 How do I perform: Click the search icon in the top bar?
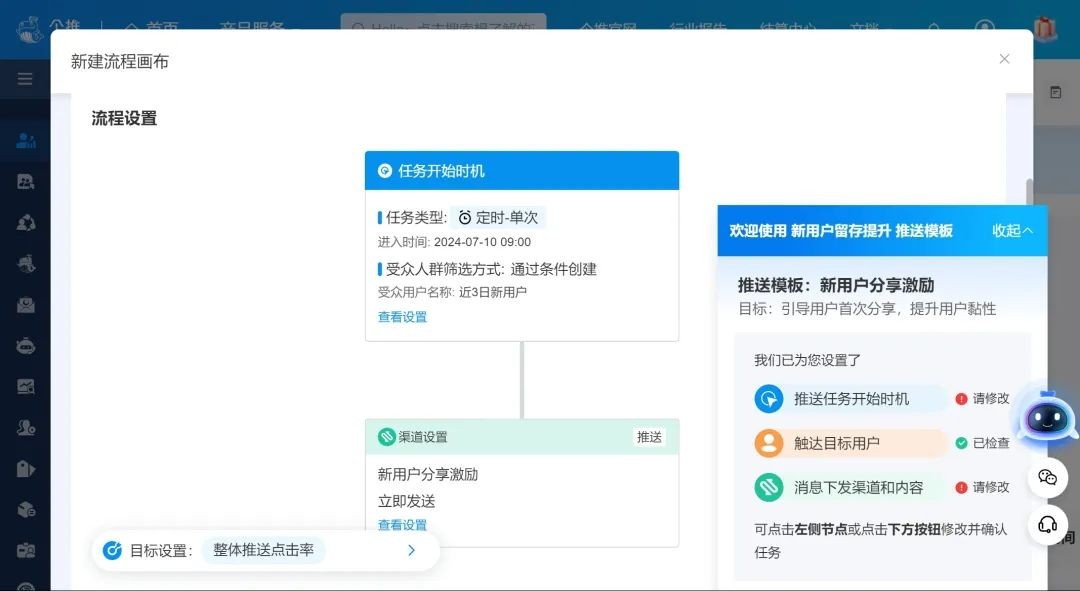click(x=935, y=28)
